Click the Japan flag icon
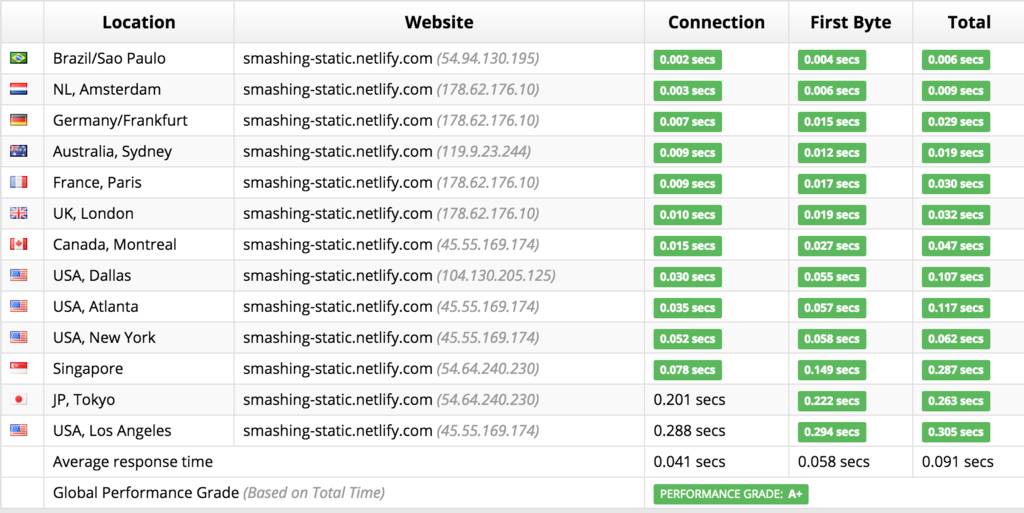This screenshot has height=513, width=1024. [x=19, y=399]
